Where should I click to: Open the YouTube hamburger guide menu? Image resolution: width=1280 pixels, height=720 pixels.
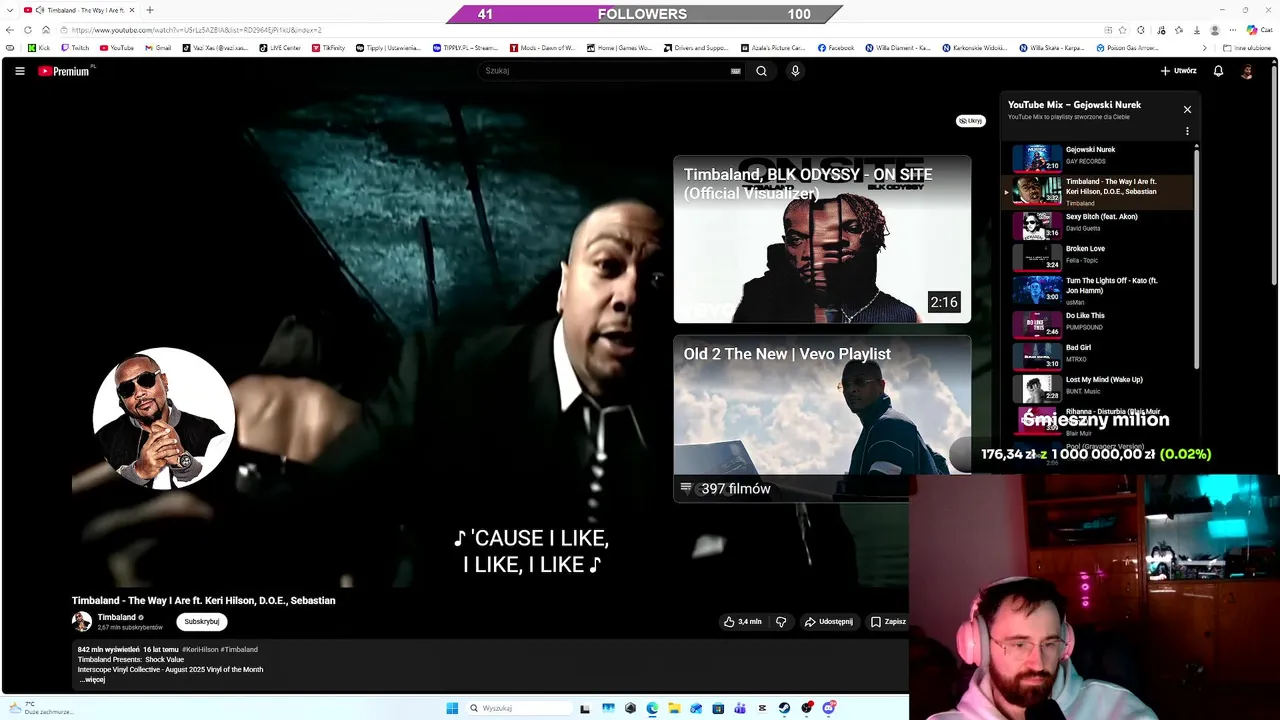point(19,71)
